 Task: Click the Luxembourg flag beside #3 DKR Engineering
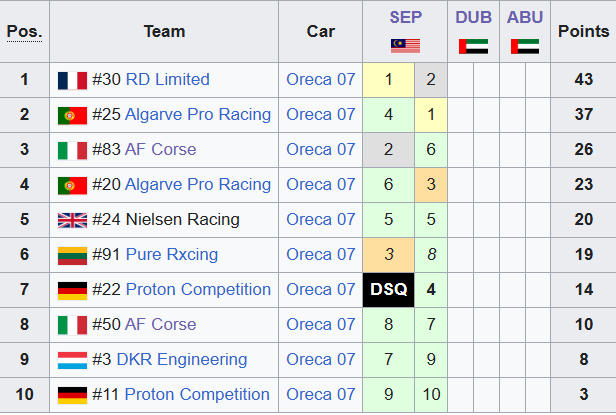[72, 360]
